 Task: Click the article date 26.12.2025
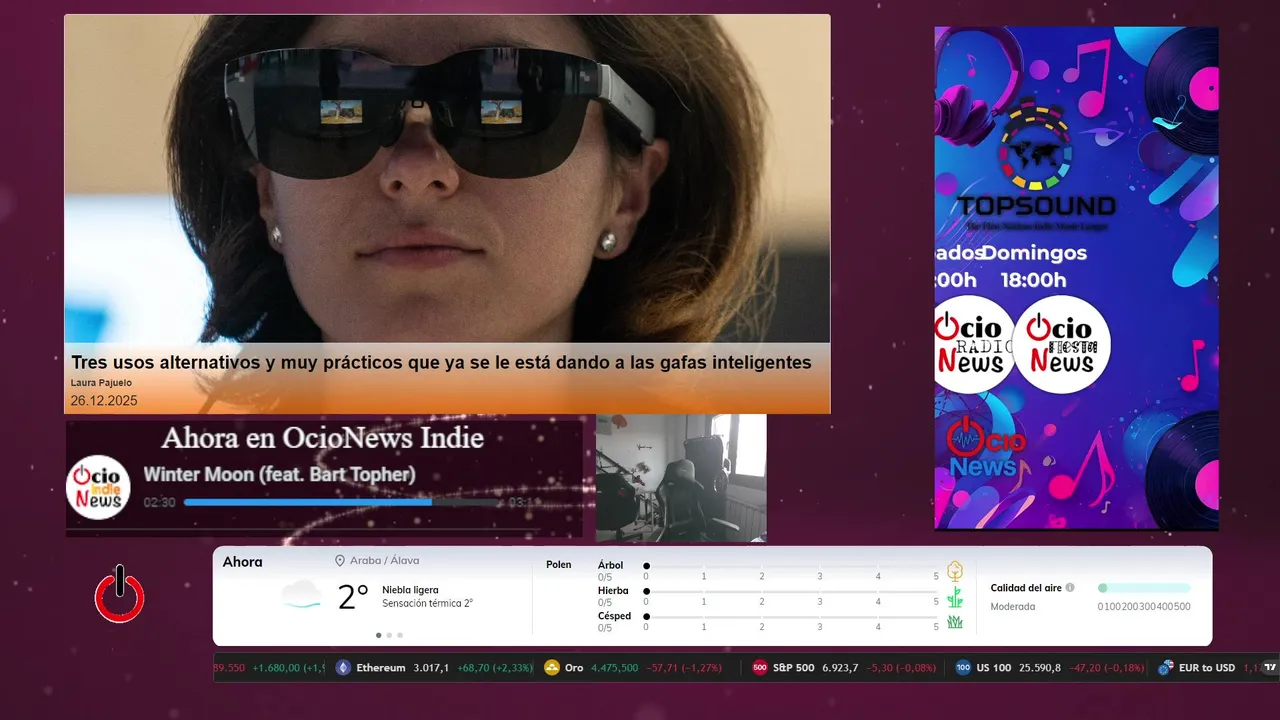pyautogui.click(x=104, y=401)
